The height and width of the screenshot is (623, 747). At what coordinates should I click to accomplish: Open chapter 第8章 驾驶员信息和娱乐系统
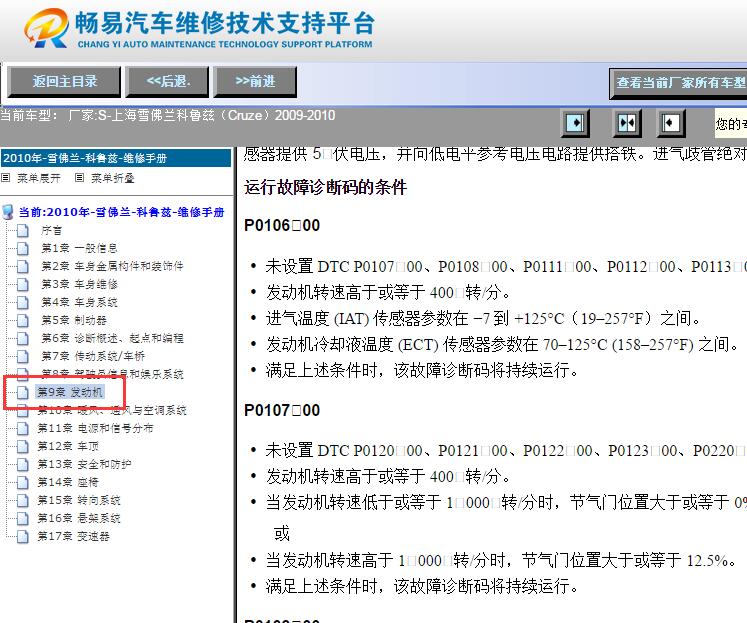pos(112,374)
